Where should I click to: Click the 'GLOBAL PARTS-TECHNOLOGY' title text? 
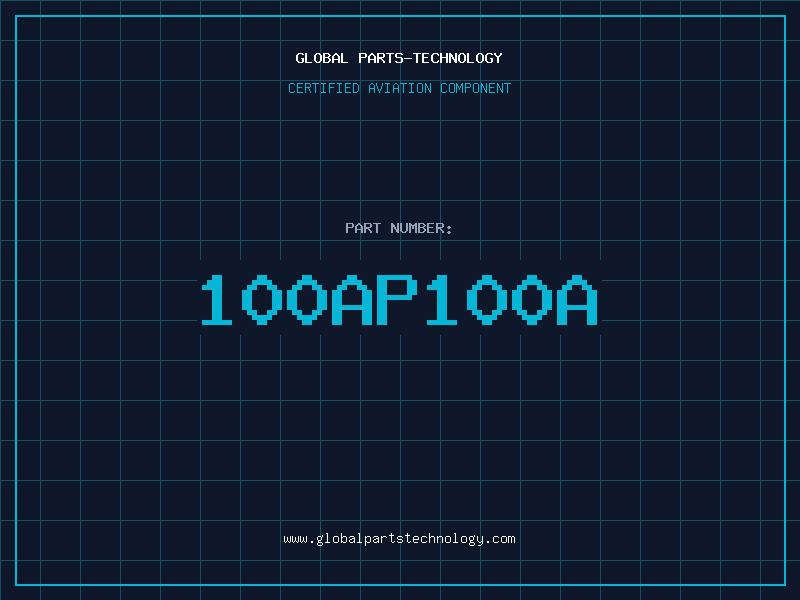click(399, 58)
